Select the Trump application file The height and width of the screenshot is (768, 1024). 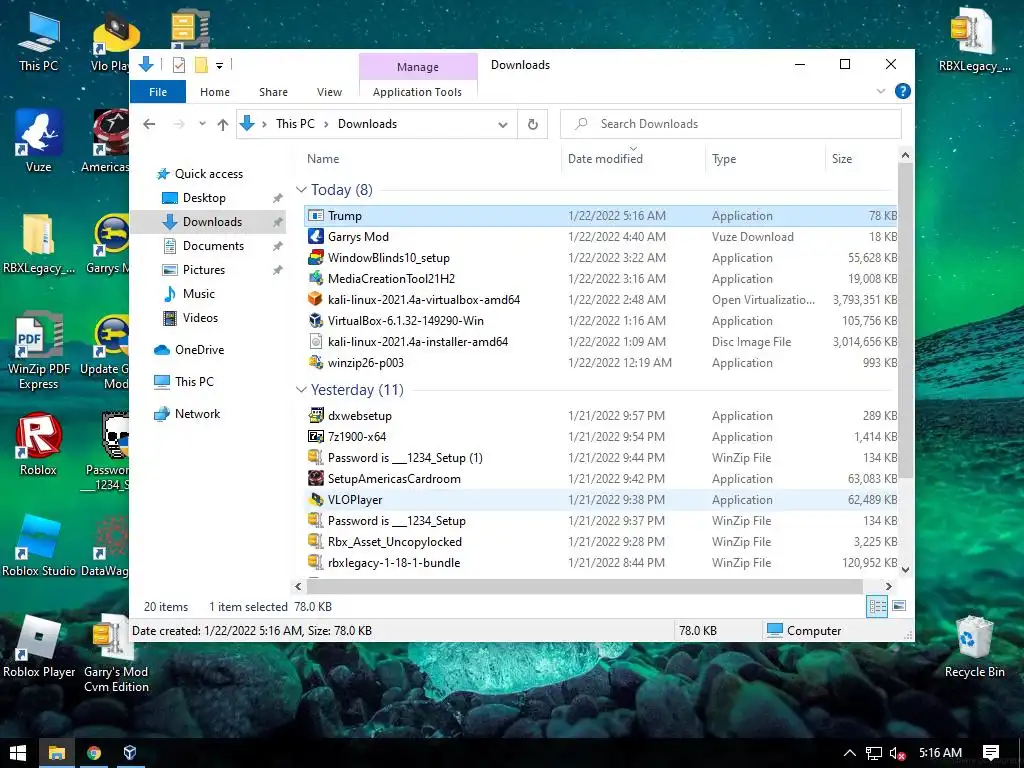point(601,216)
